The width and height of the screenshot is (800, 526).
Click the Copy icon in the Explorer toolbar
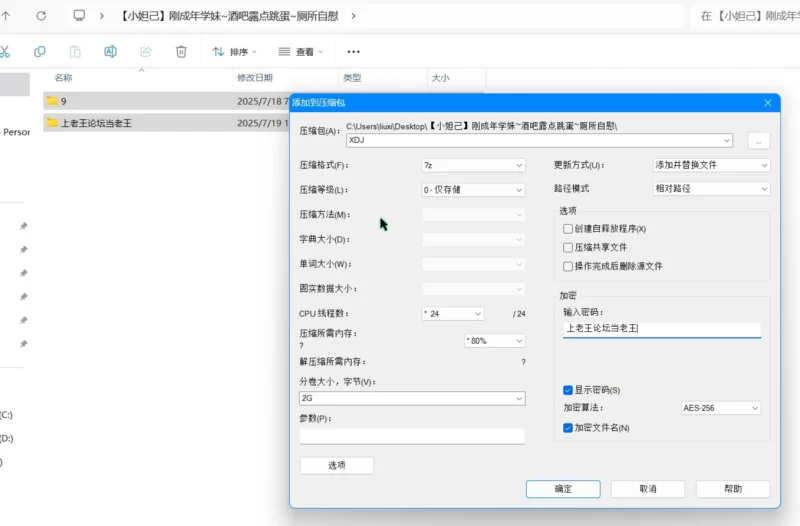[x=39, y=52]
